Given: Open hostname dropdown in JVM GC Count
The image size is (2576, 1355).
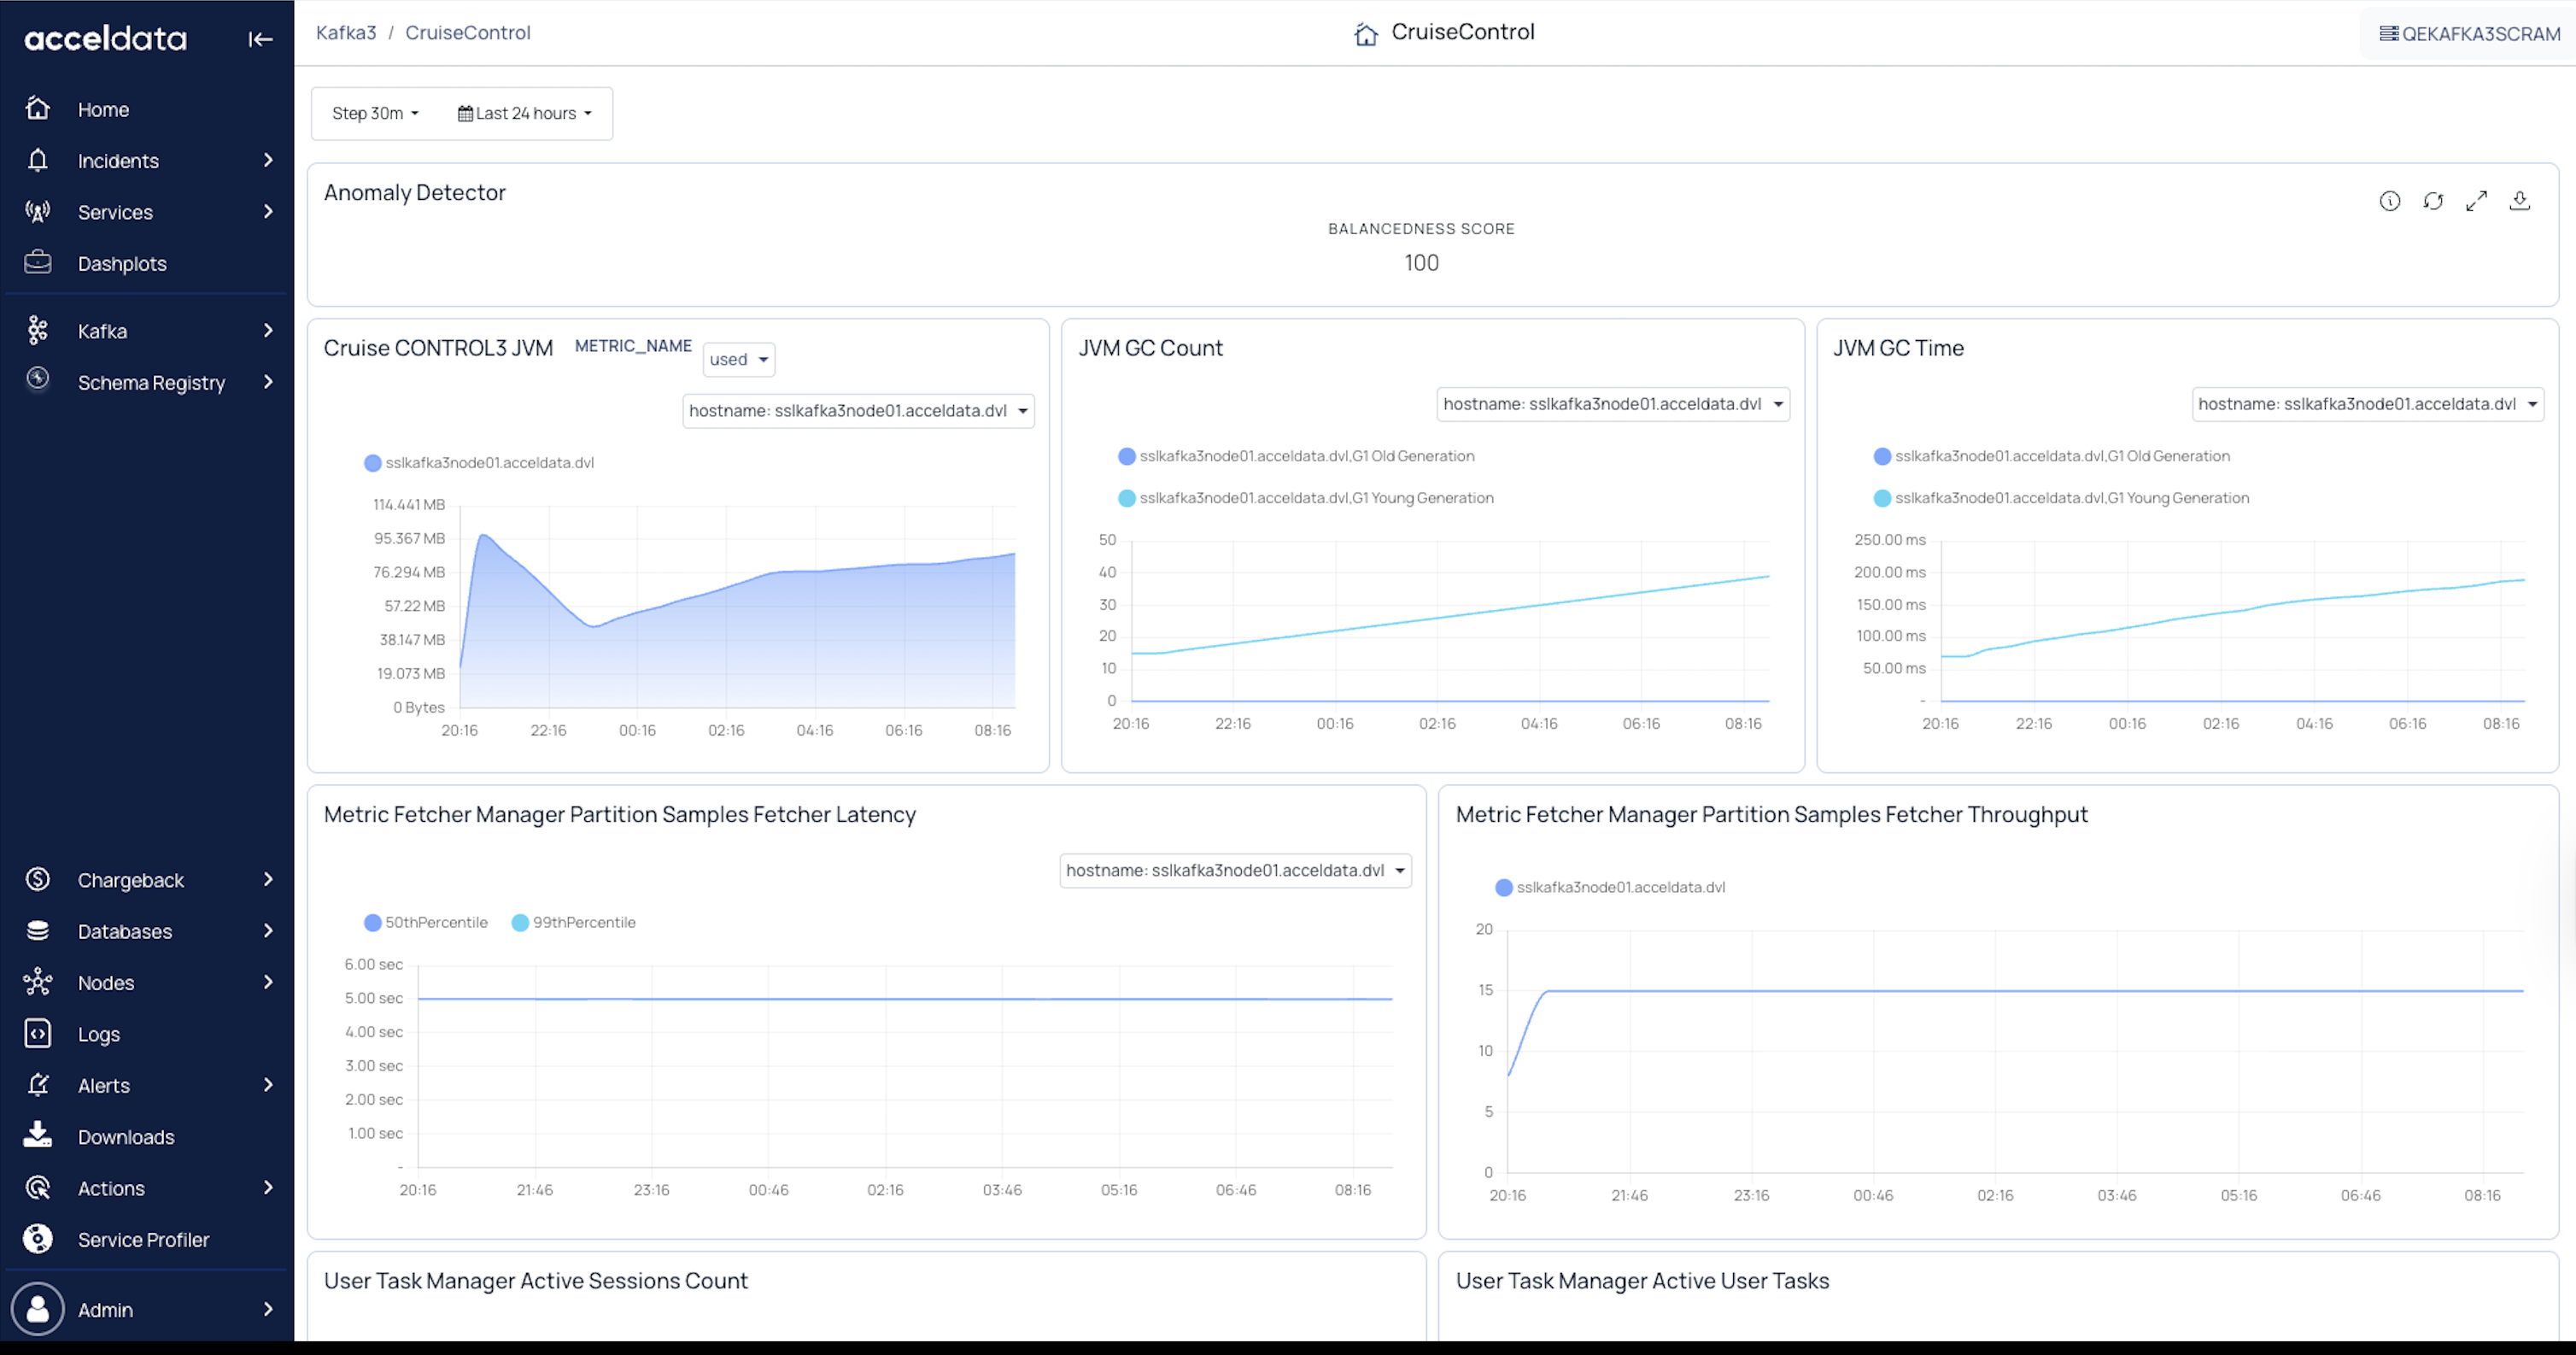Looking at the screenshot, I should (1613, 404).
